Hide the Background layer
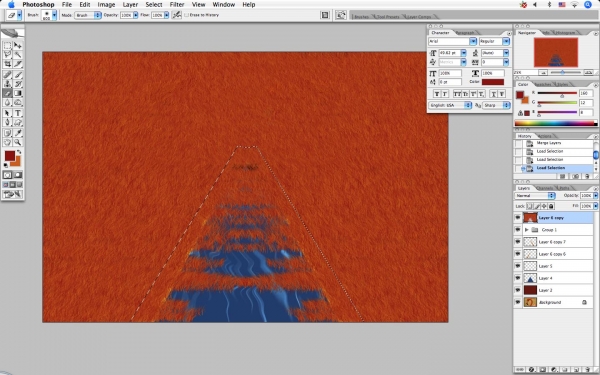 pyautogui.click(x=517, y=302)
